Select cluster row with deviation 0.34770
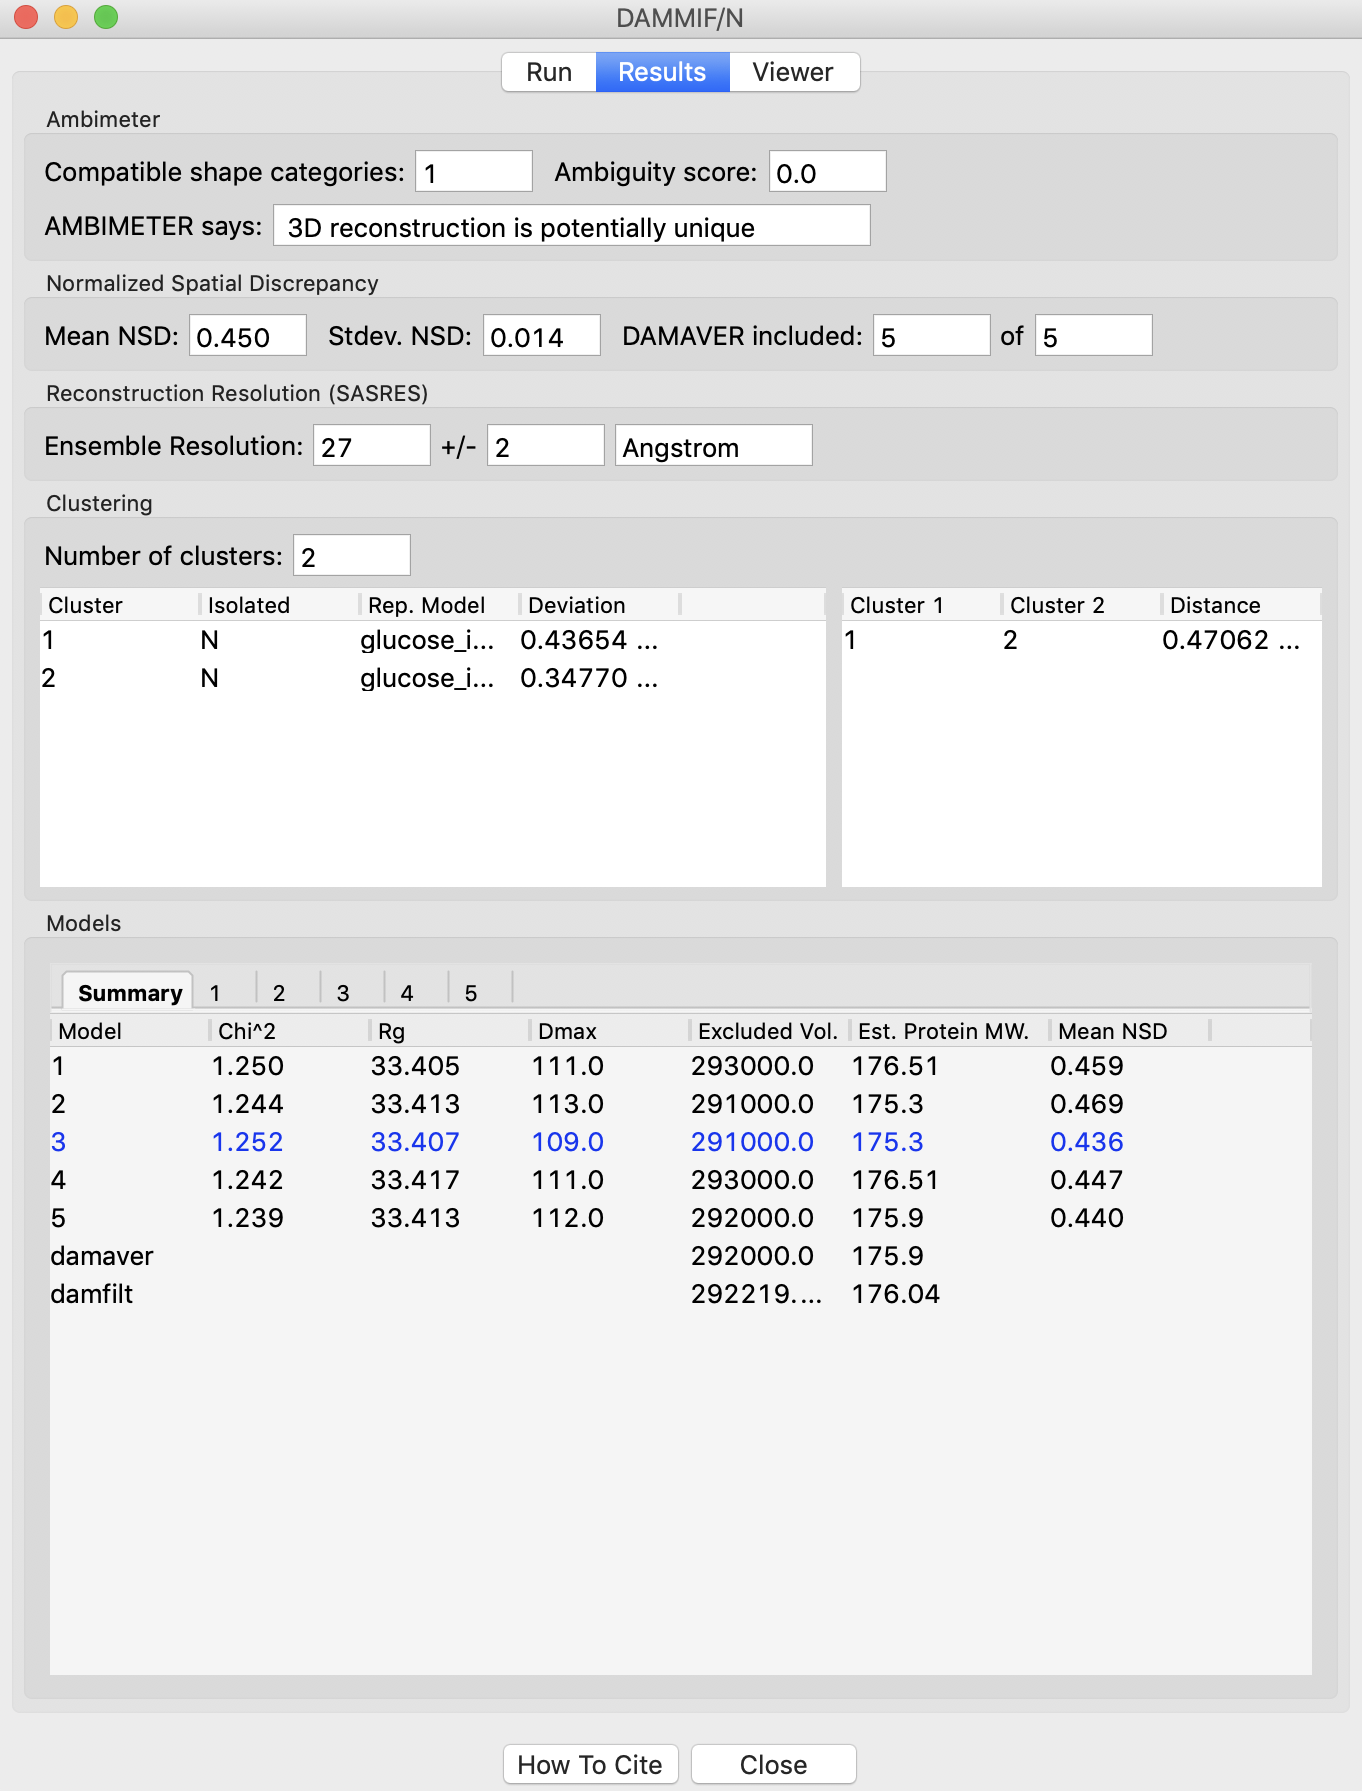1362x1791 pixels. 433,678
